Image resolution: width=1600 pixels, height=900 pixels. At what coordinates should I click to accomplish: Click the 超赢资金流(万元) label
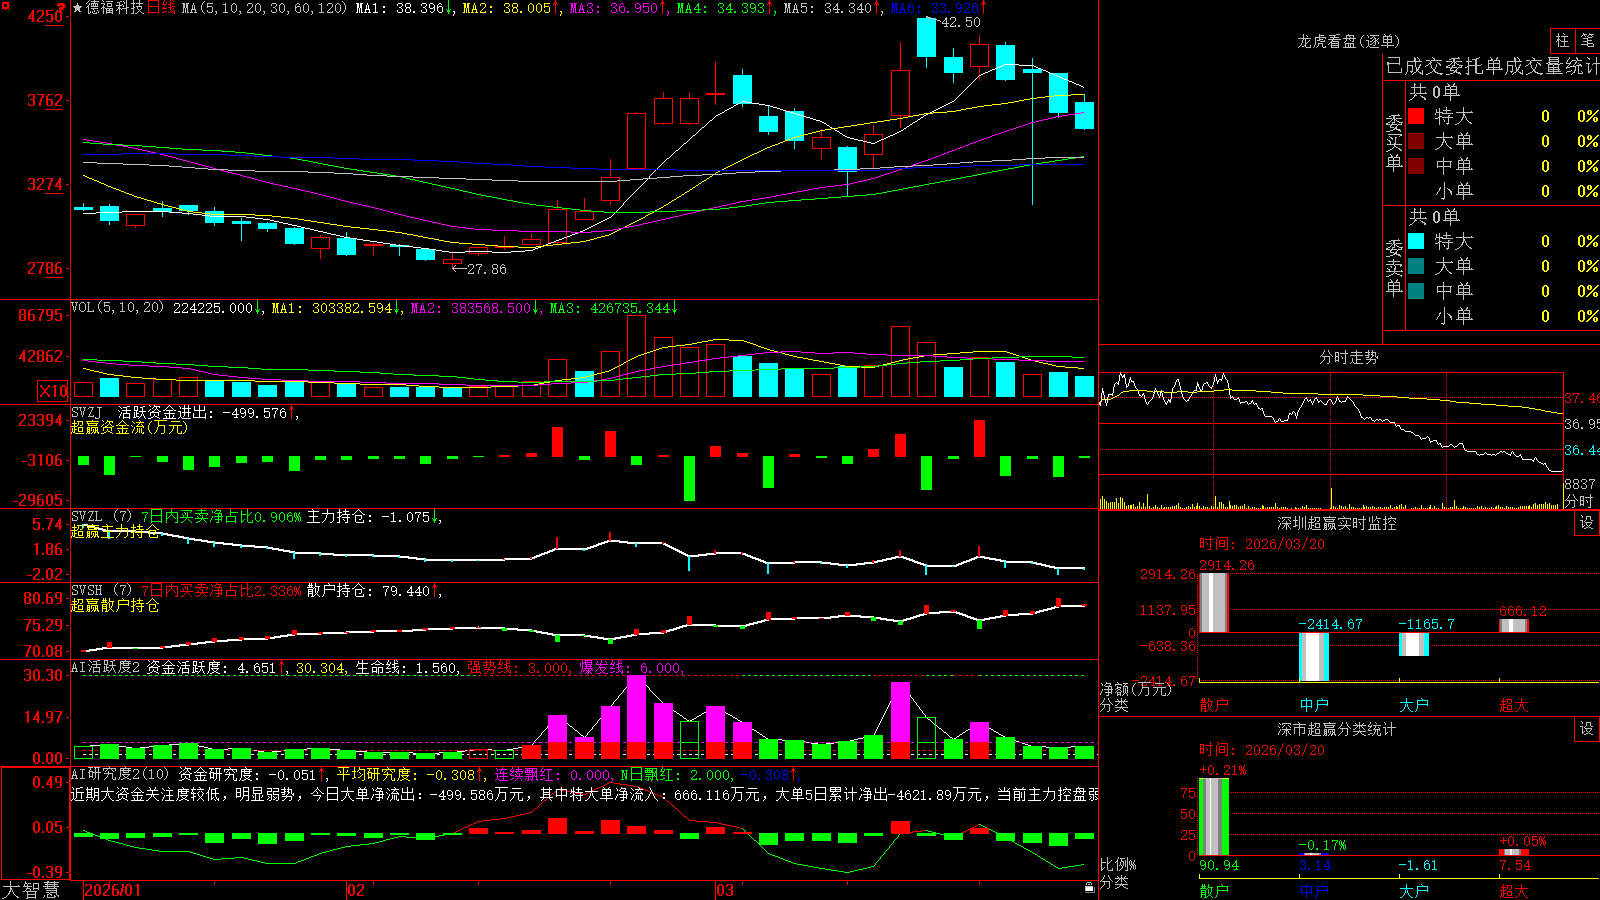(129, 427)
